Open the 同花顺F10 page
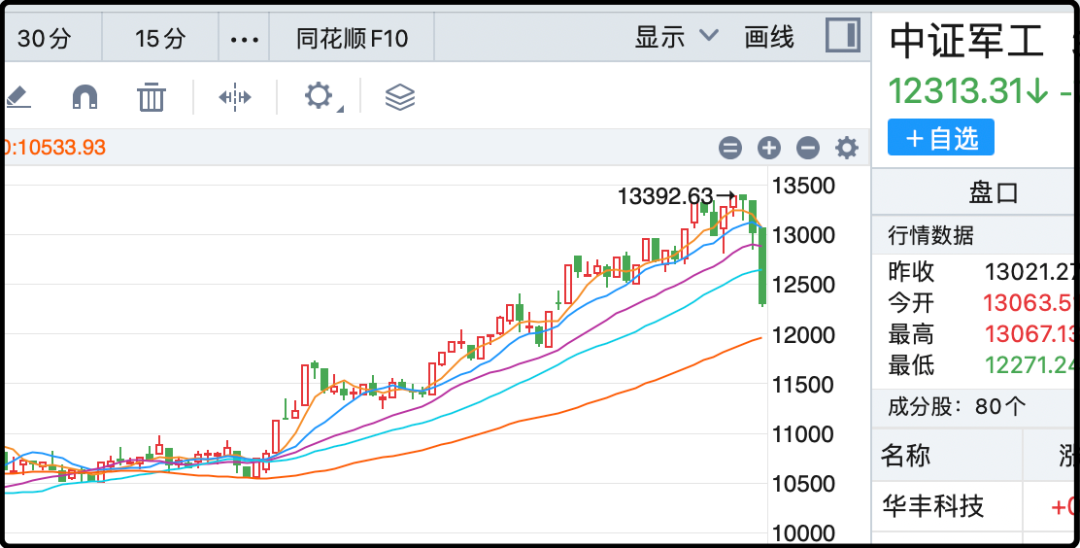This screenshot has height=548, width=1080. 352,39
